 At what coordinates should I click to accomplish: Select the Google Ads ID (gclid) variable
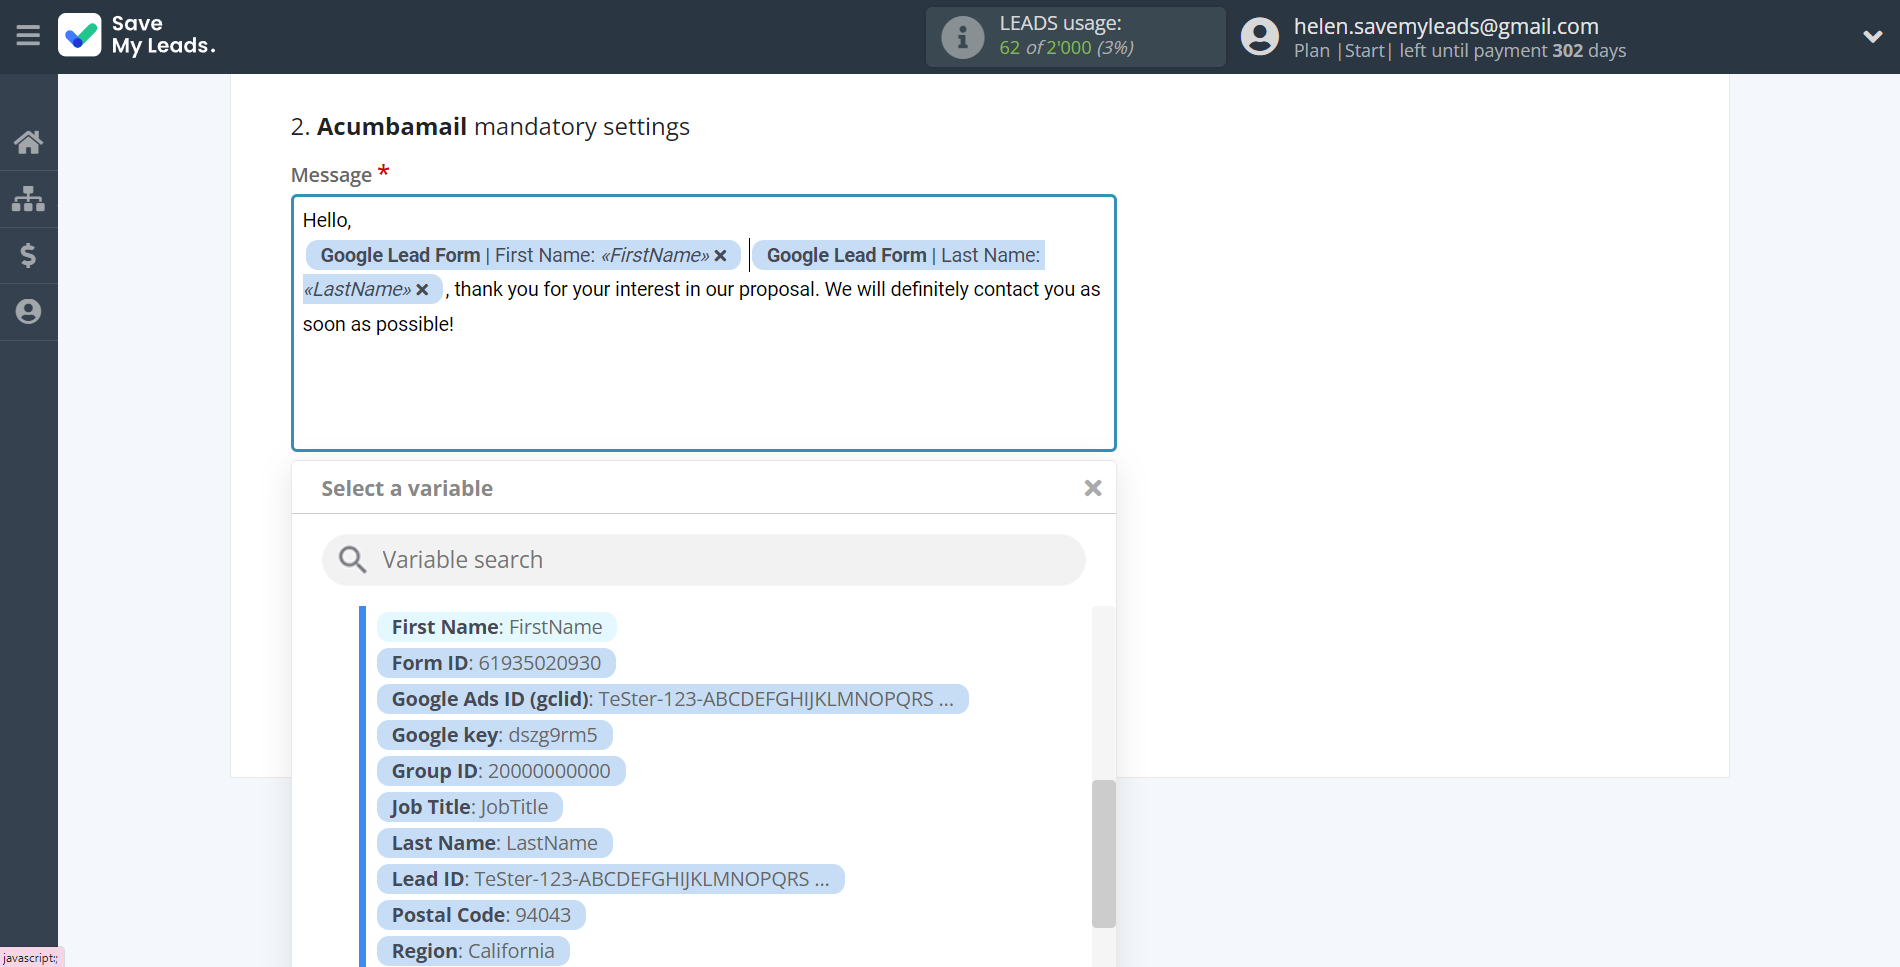coord(673,699)
